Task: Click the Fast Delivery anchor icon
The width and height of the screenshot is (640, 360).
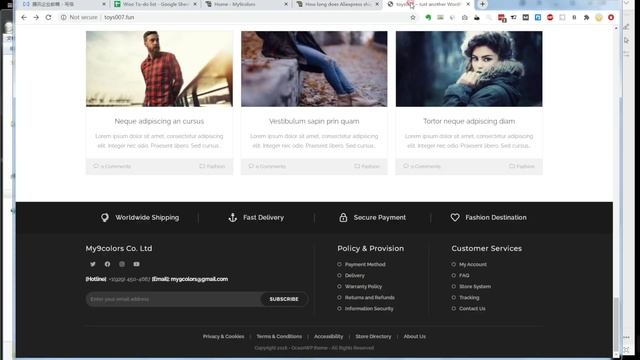Action: point(233,218)
